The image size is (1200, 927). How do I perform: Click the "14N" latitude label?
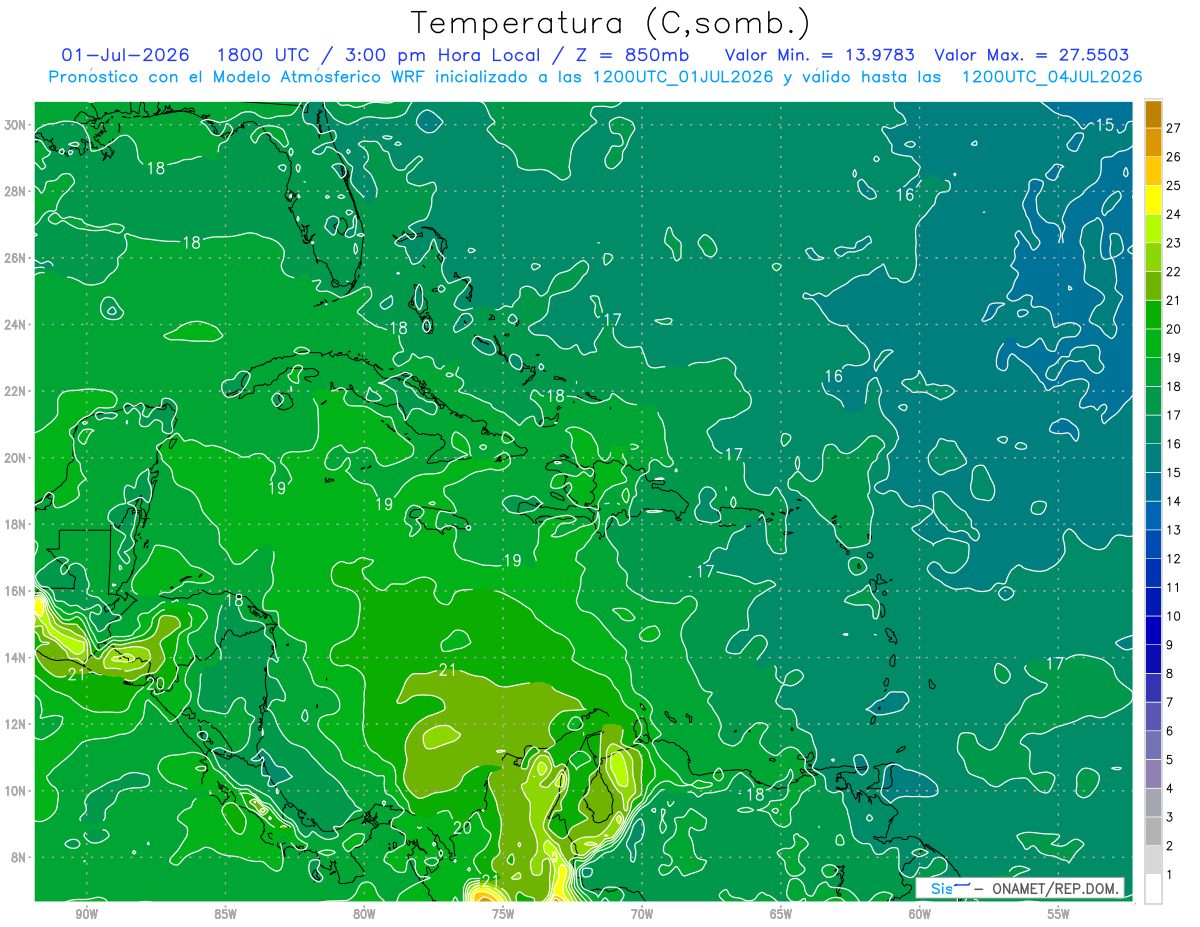[17, 657]
